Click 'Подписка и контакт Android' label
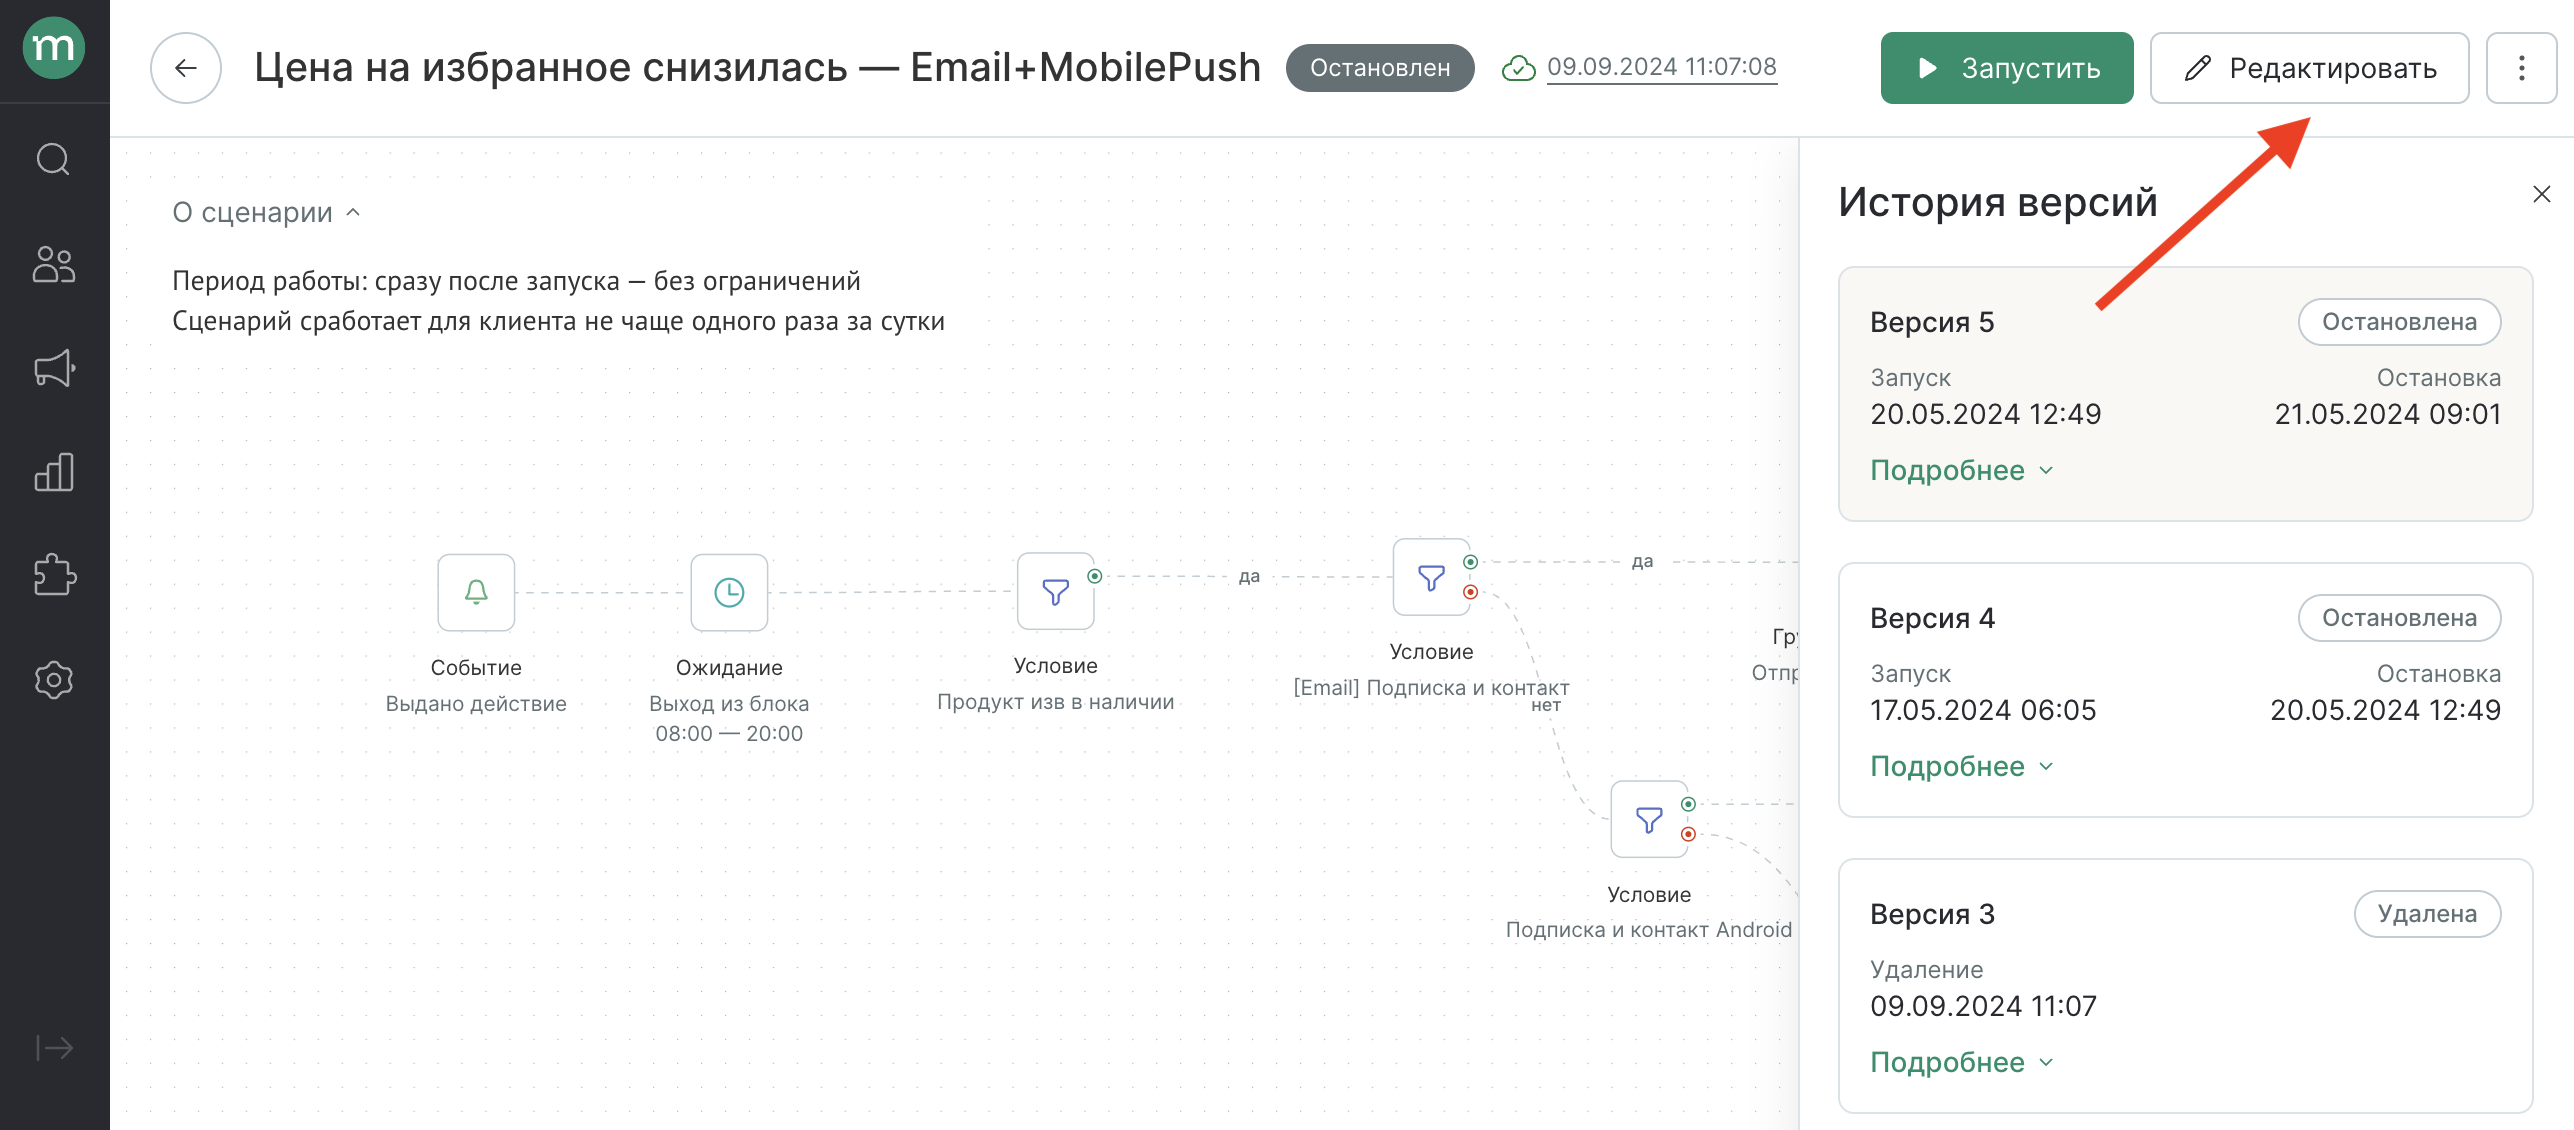This screenshot has height=1130, width=2574. coord(1649,929)
